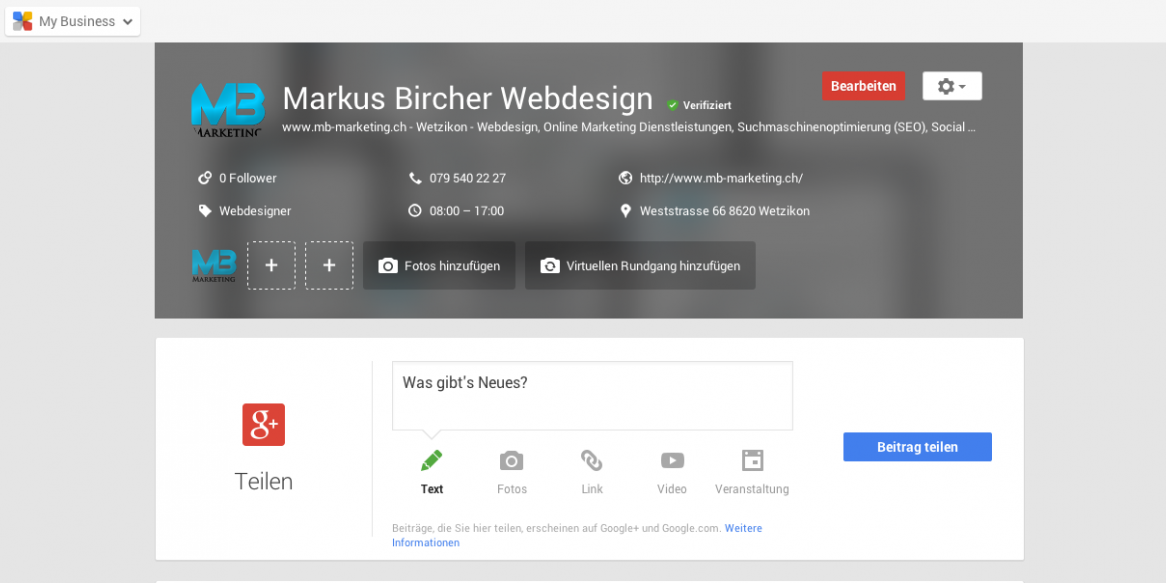This screenshot has width=1166, height=583.
Task: Choose the Link post type icon
Action: [591, 460]
